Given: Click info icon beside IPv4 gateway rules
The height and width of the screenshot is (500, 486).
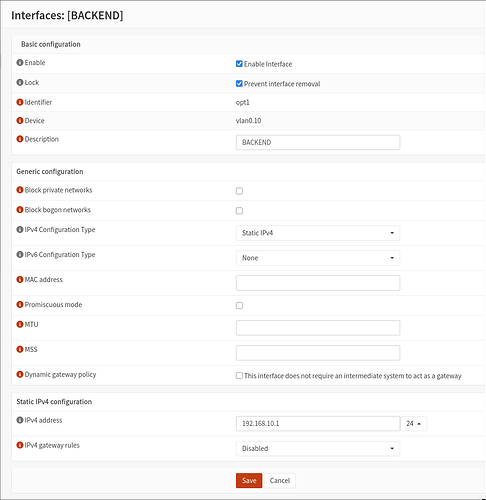Looking at the screenshot, I should tap(20, 445).
